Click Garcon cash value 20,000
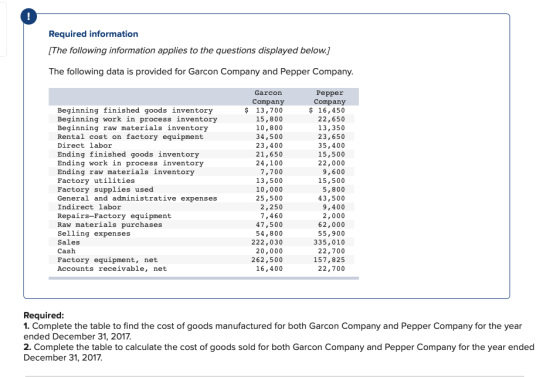Screen dimensions: 560x377 (x=269, y=251)
